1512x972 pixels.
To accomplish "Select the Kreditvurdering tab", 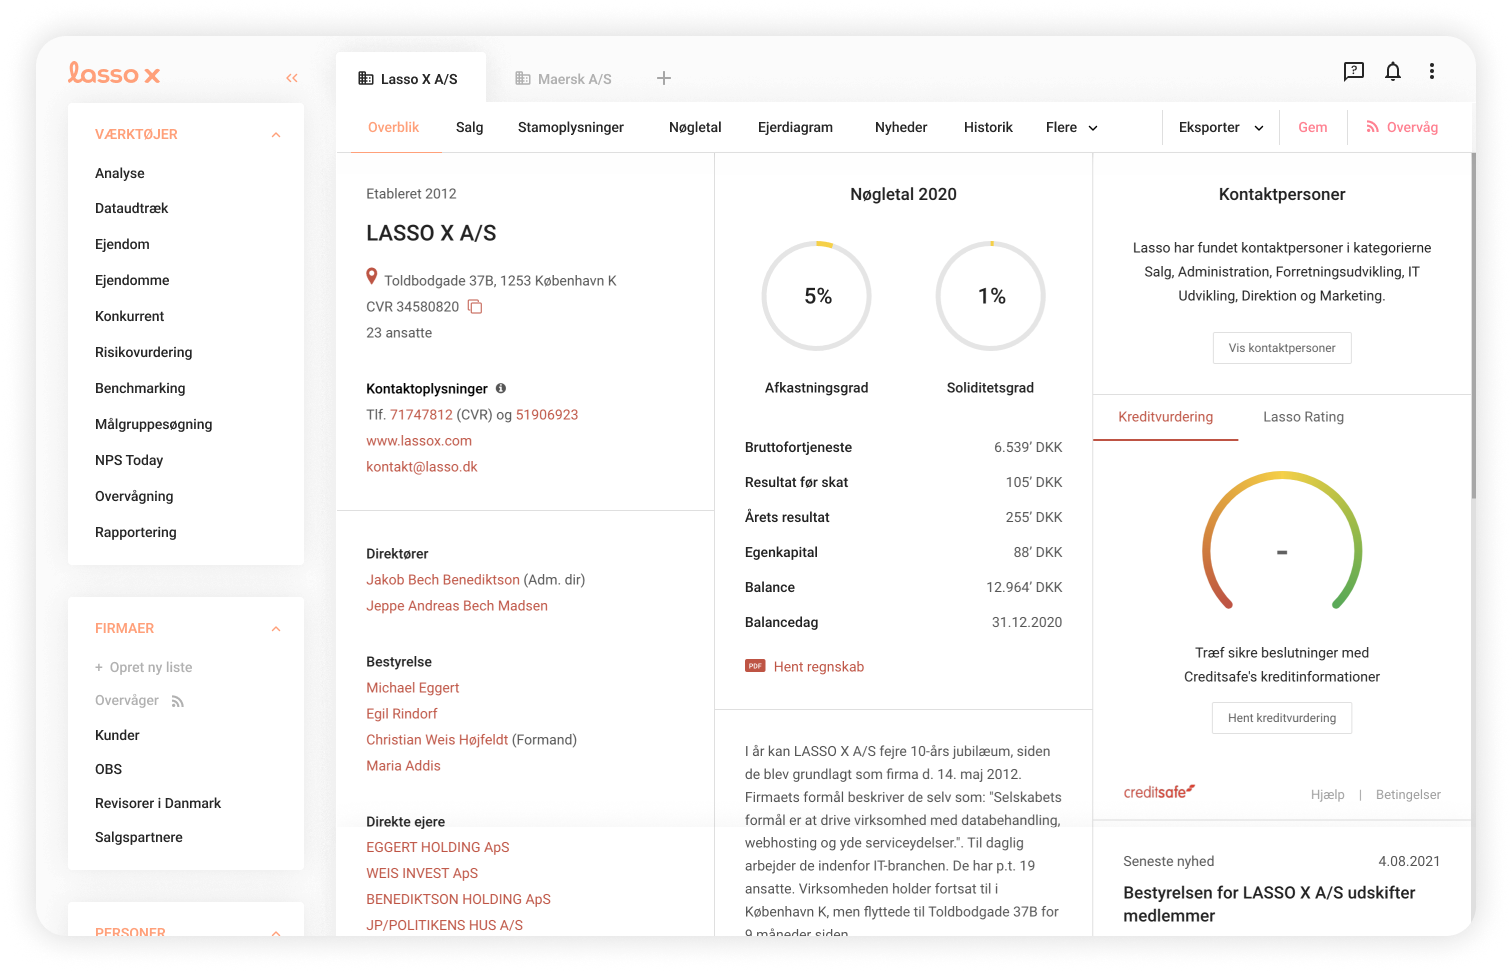I will coord(1165,417).
